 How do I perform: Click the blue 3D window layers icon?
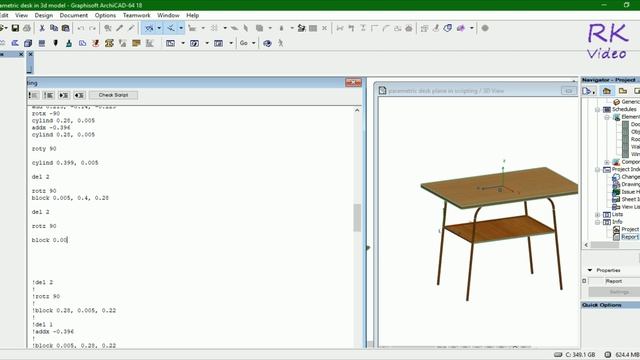tap(448, 28)
